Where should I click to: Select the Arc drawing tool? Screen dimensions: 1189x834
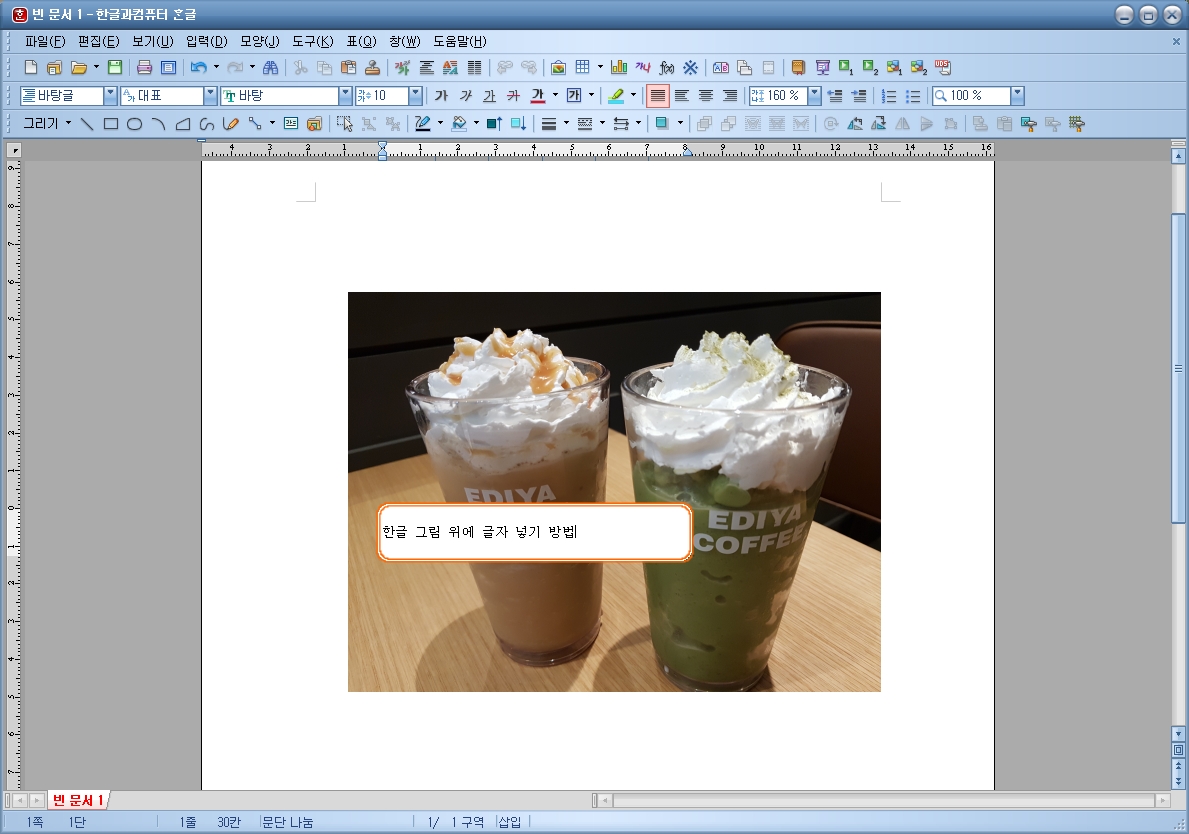click(158, 124)
